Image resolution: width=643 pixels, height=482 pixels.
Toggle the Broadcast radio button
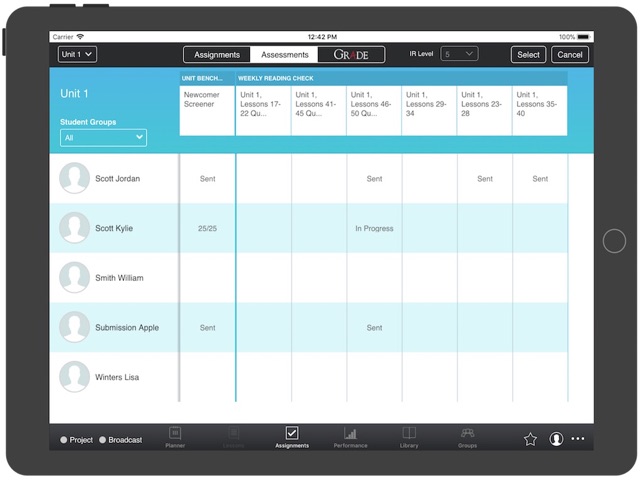[103, 440]
